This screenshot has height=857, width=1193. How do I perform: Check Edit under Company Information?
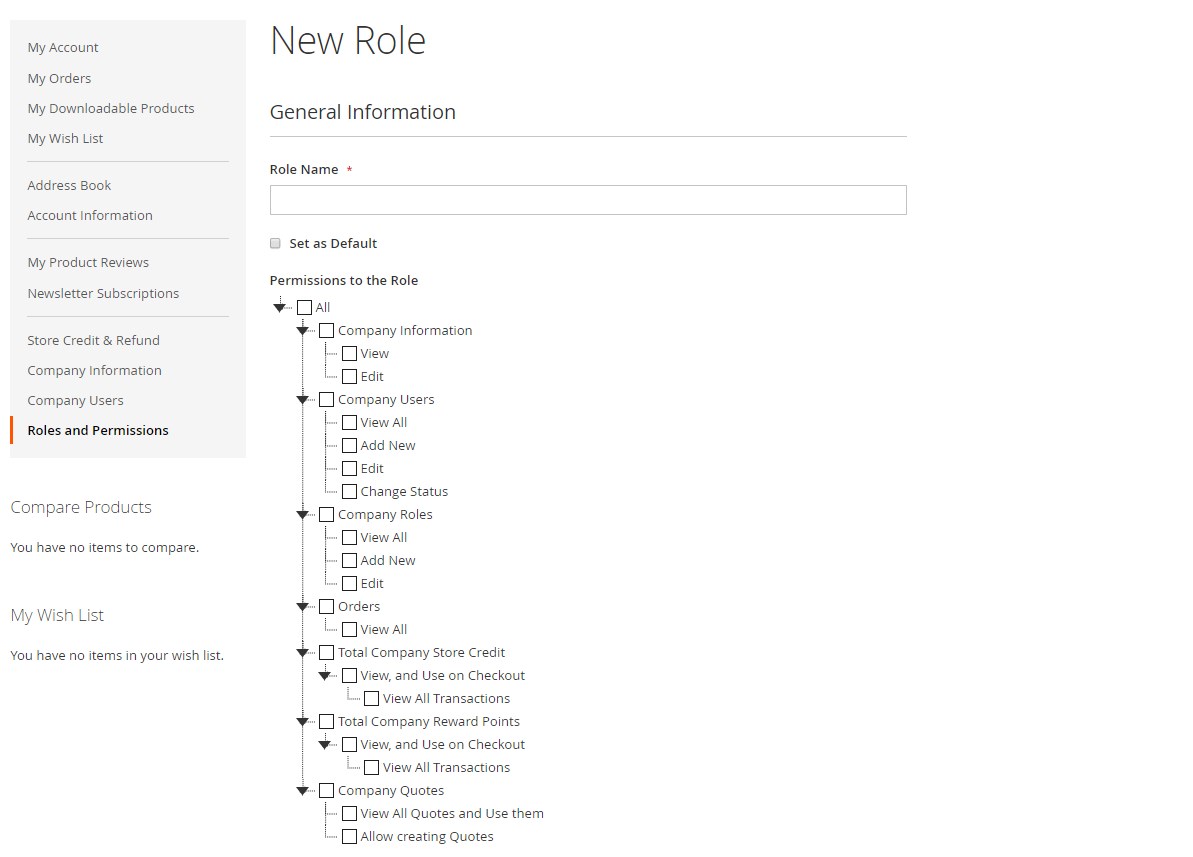[349, 376]
